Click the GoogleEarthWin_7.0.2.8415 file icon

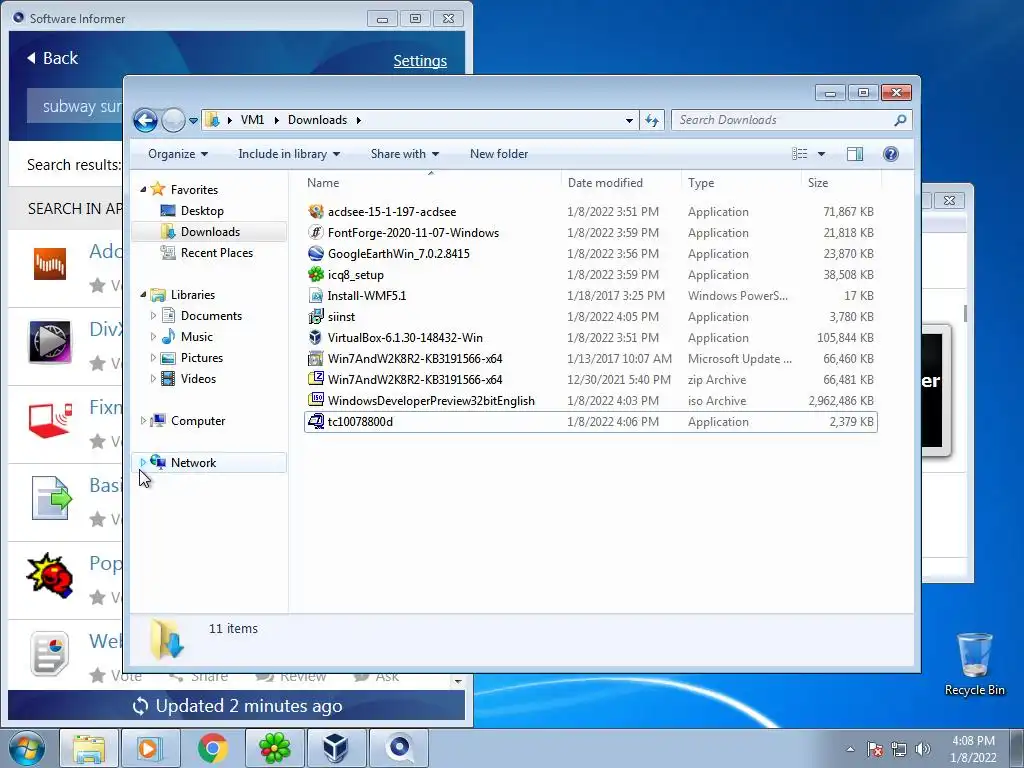[316, 253]
